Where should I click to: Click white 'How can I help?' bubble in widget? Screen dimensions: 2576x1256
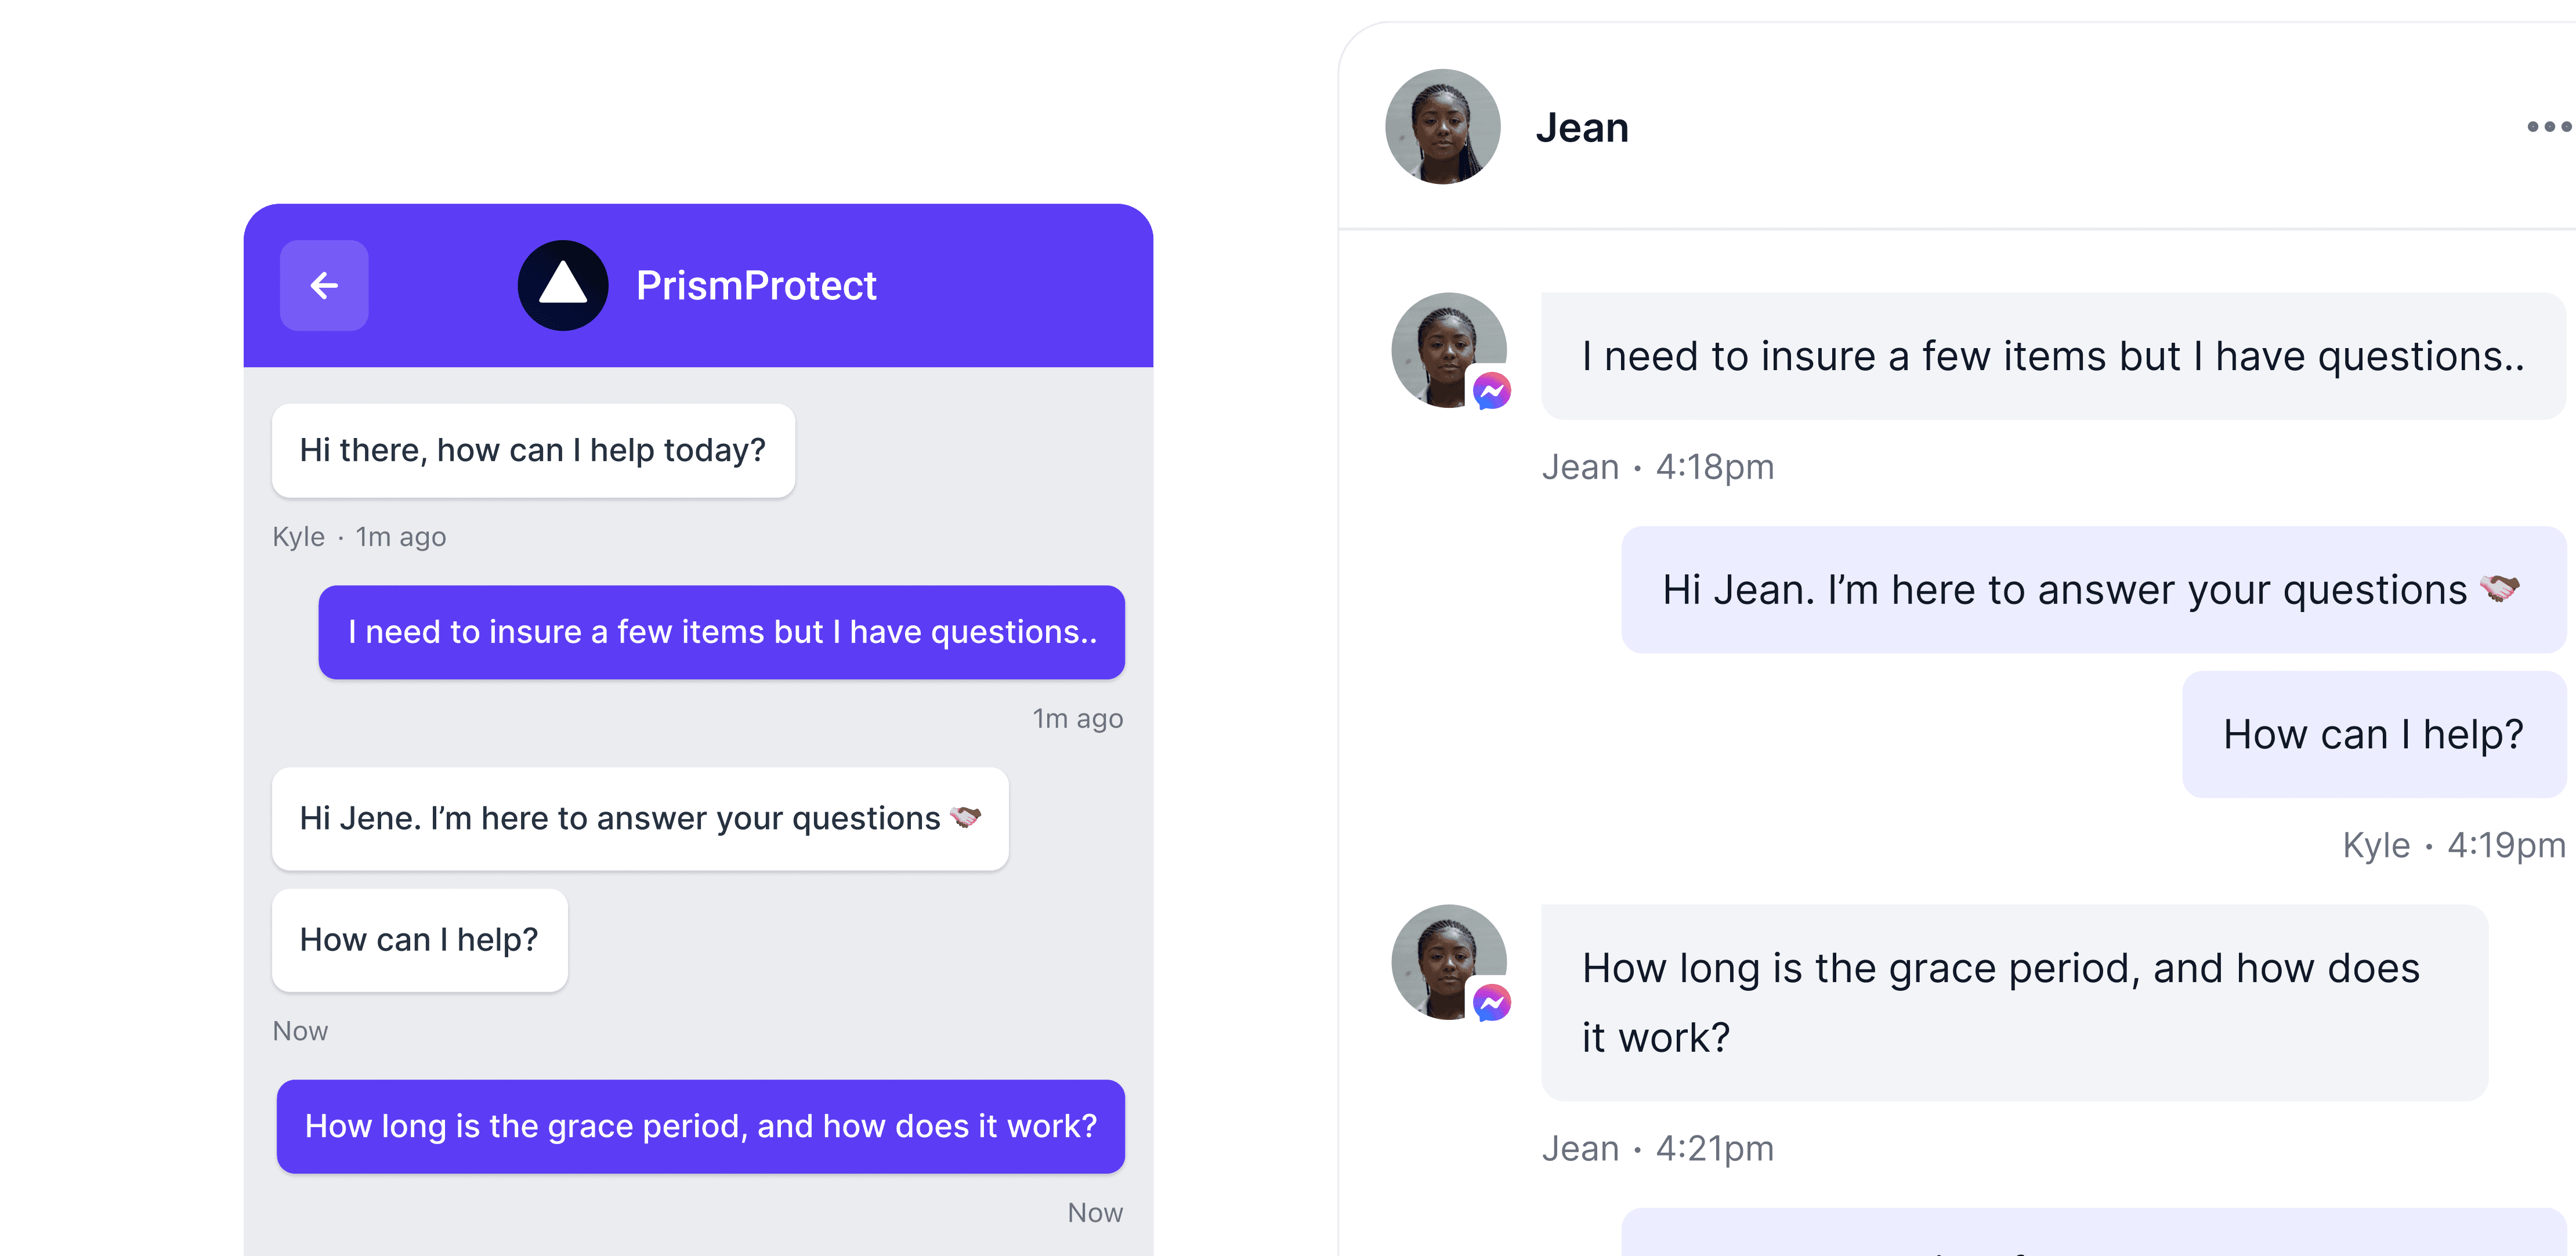click(419, 940)
